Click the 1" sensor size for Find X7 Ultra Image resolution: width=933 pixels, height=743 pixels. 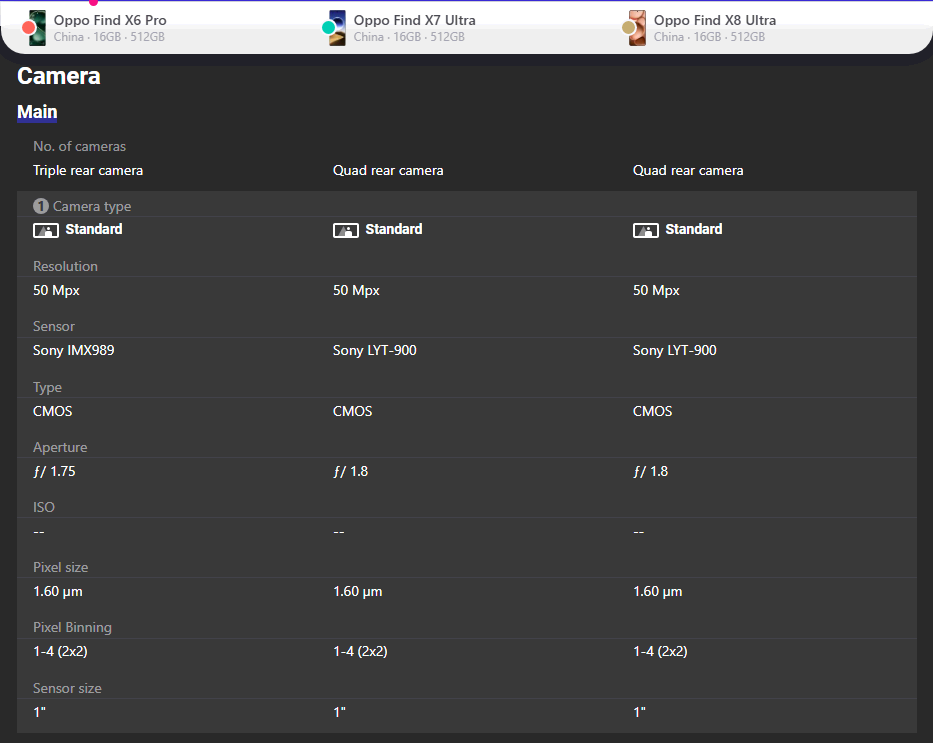pos(339,711)
